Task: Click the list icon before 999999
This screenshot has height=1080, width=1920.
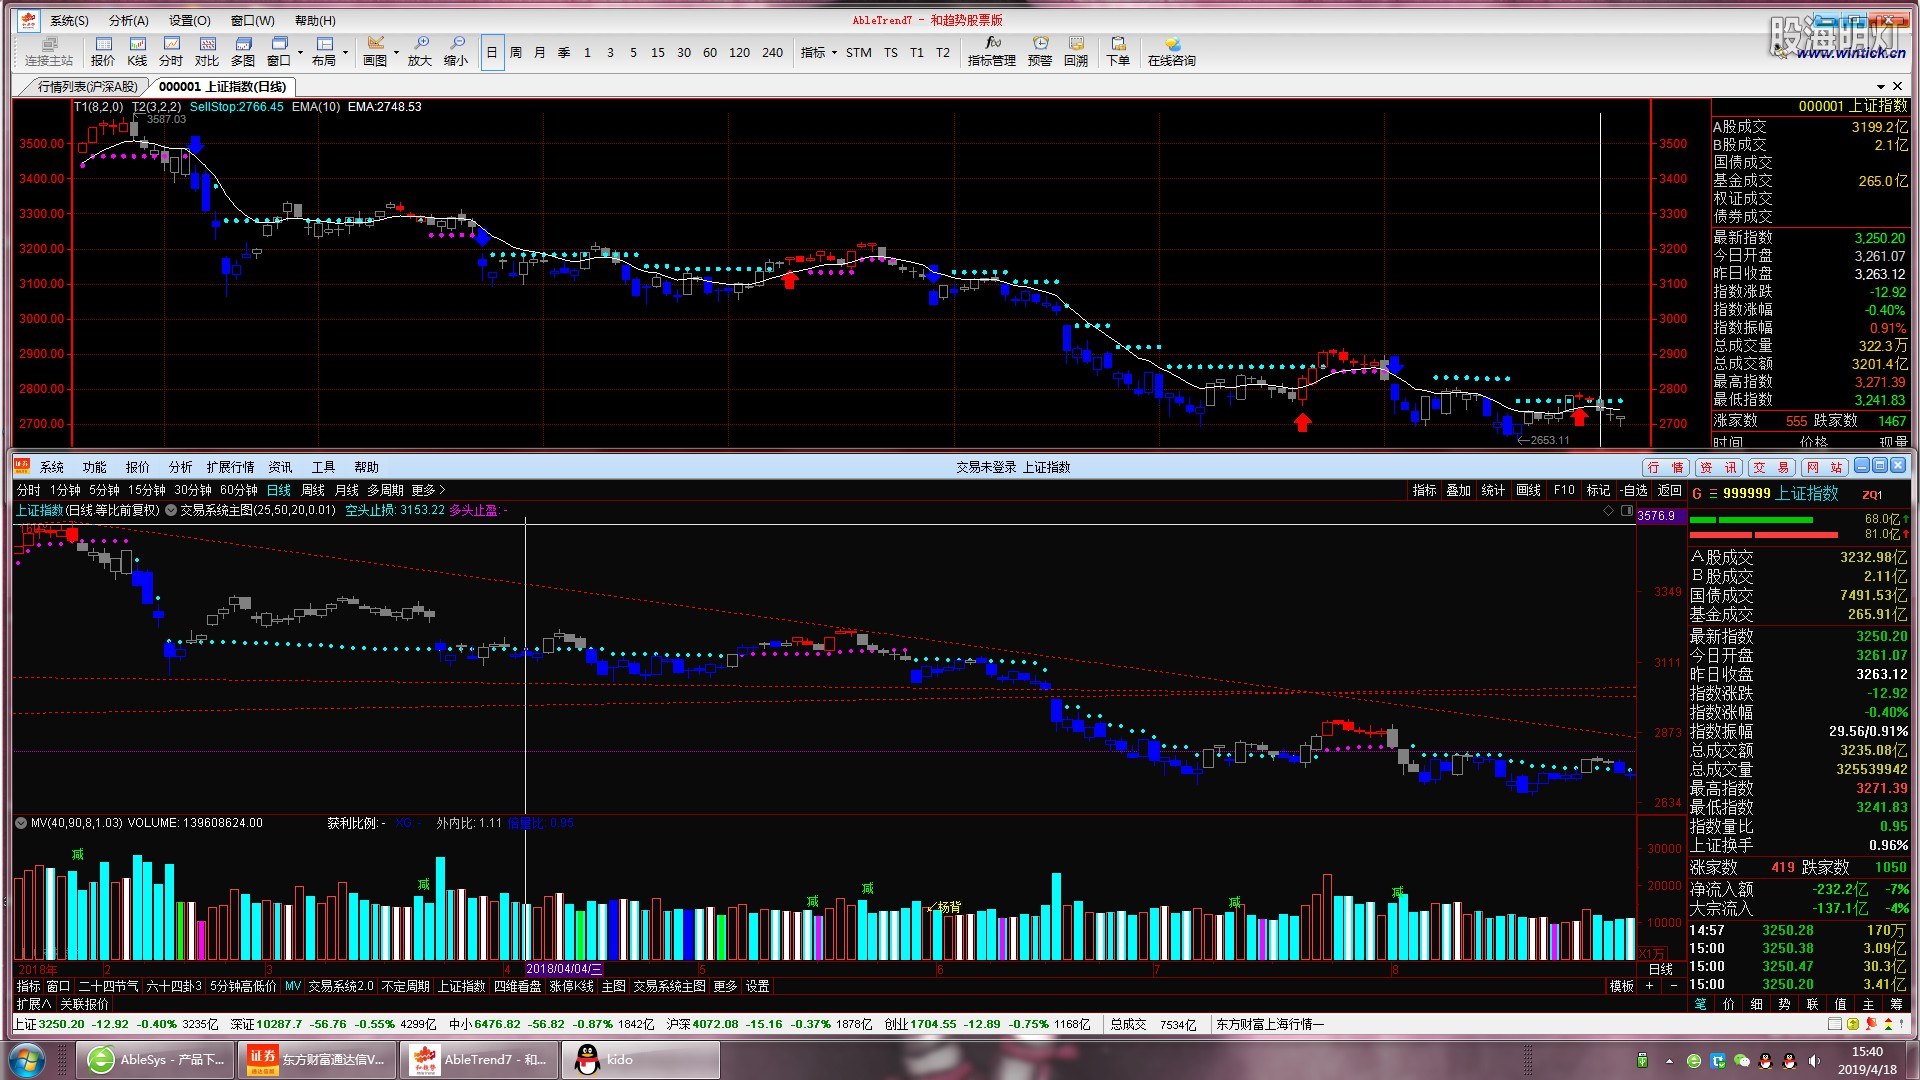Action: pyautogui.click(x=1713, y=494)
